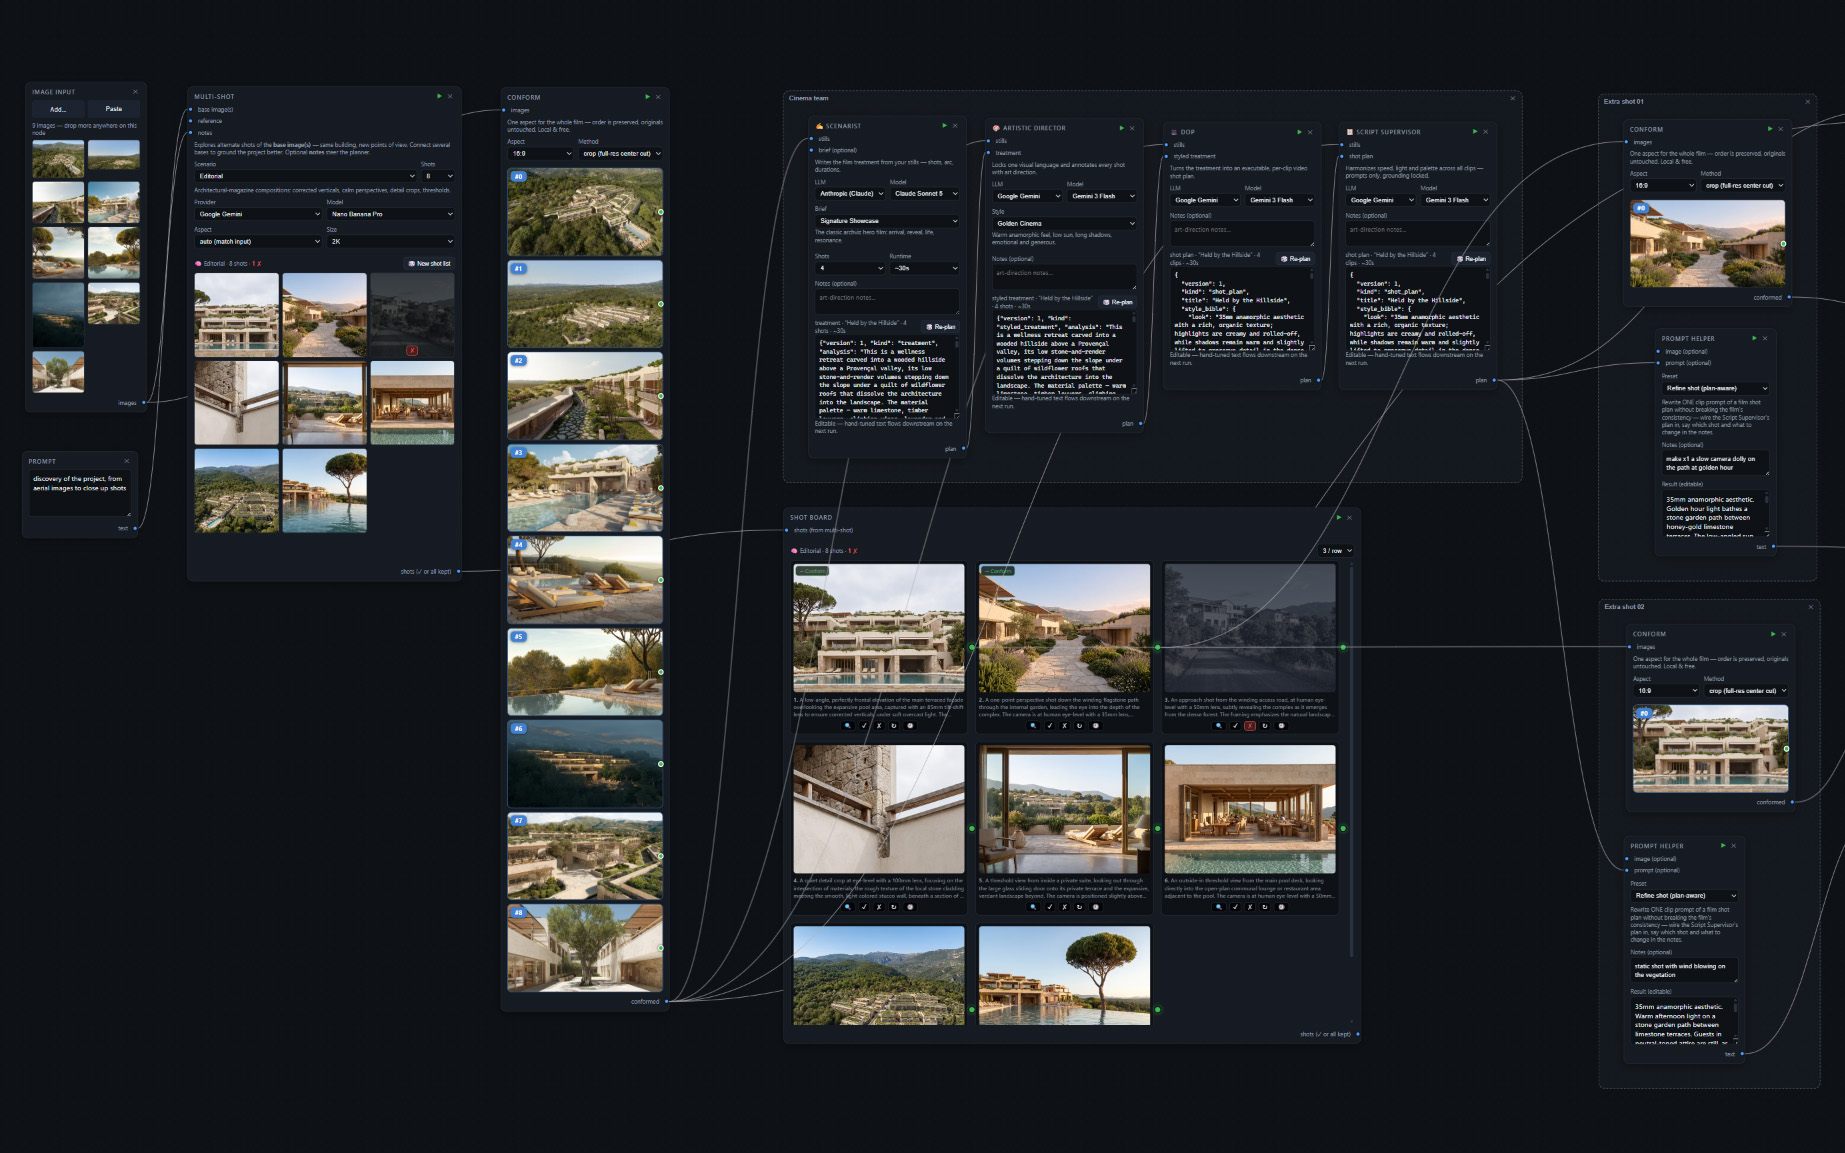Screen dimensions: 1845x1153
Task: Run the Script Supervisor node
Action: point(1475,131)
